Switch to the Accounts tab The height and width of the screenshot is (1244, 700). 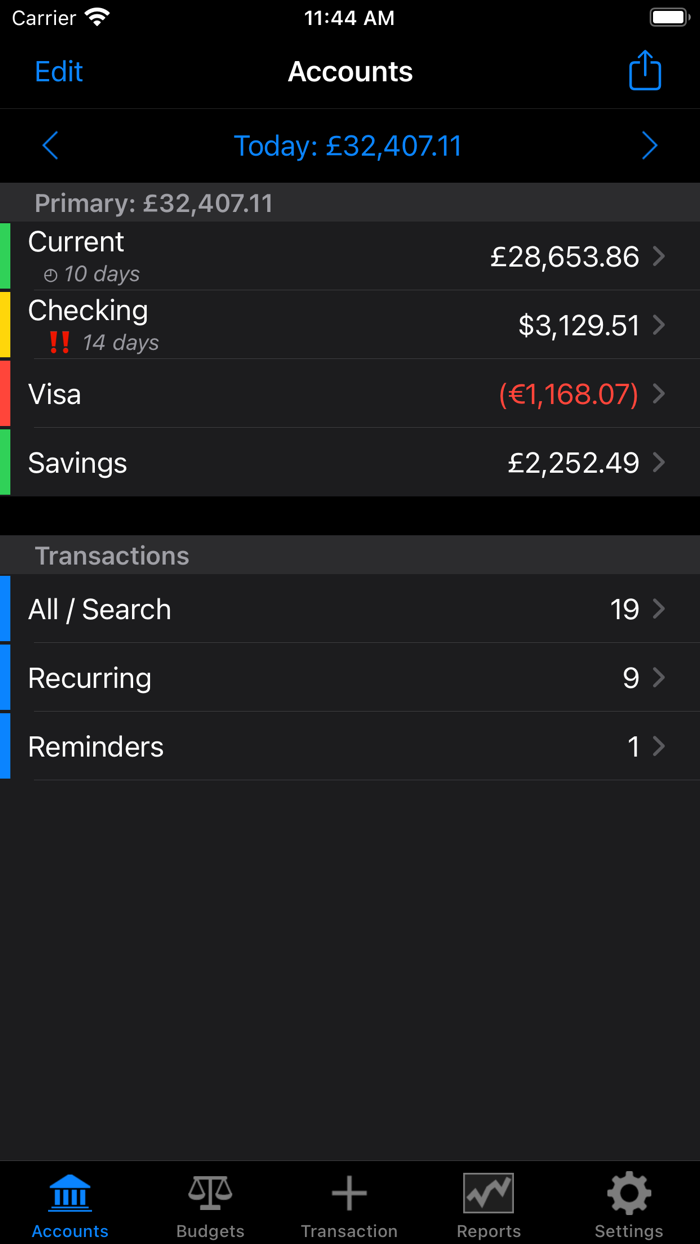pyautogui.click(x=69, y=1203)
